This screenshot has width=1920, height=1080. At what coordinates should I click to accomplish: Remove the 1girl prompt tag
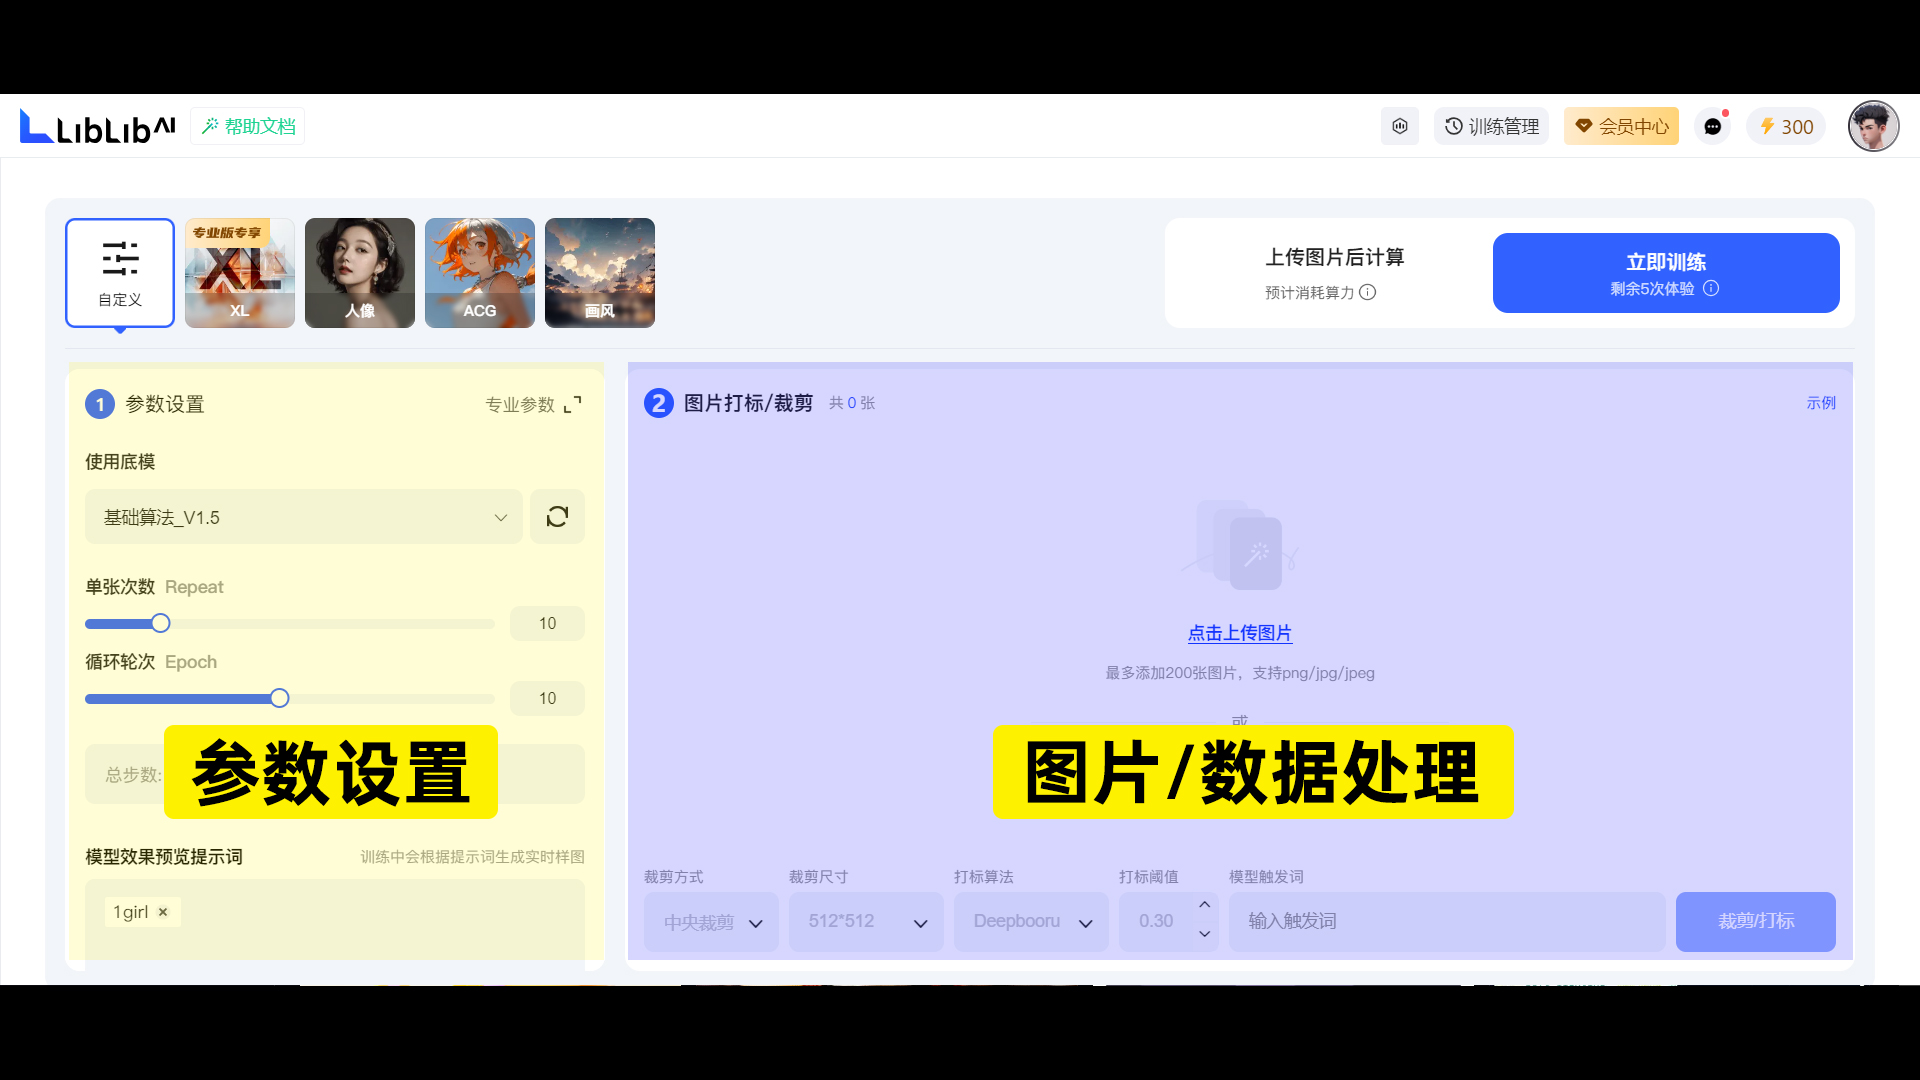point(163,912)
